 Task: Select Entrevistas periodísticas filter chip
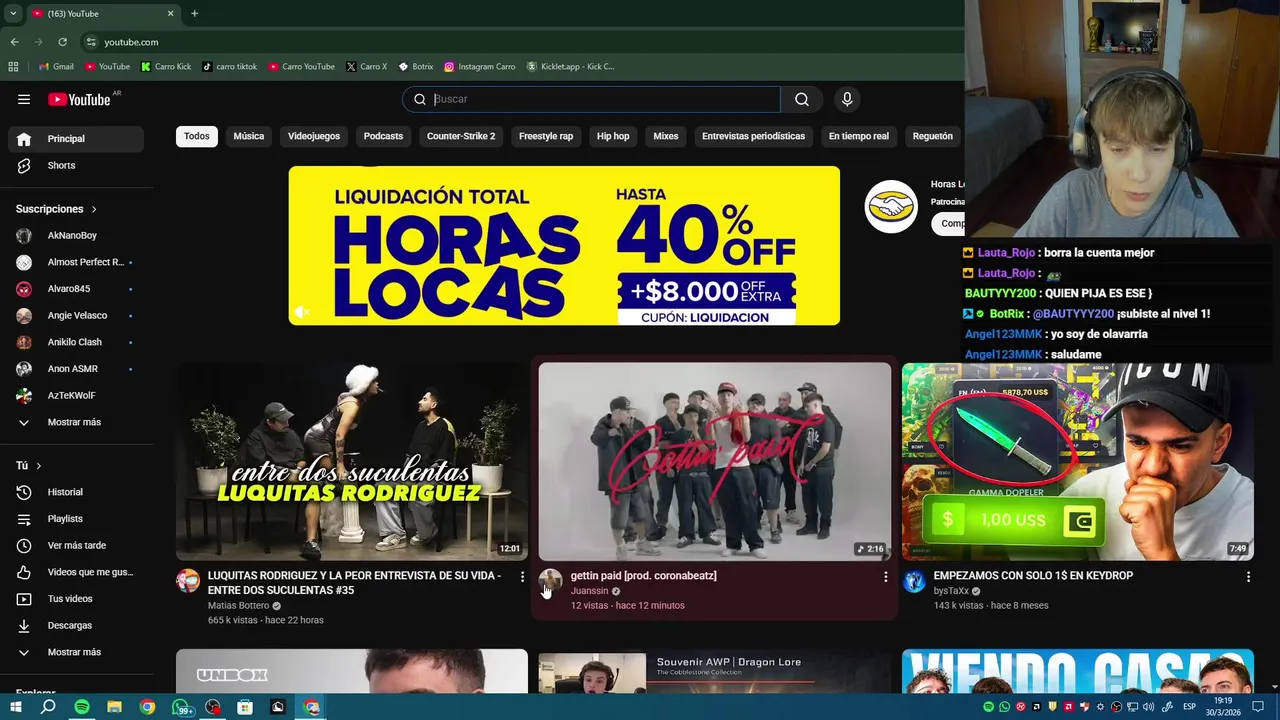(753, 136)
